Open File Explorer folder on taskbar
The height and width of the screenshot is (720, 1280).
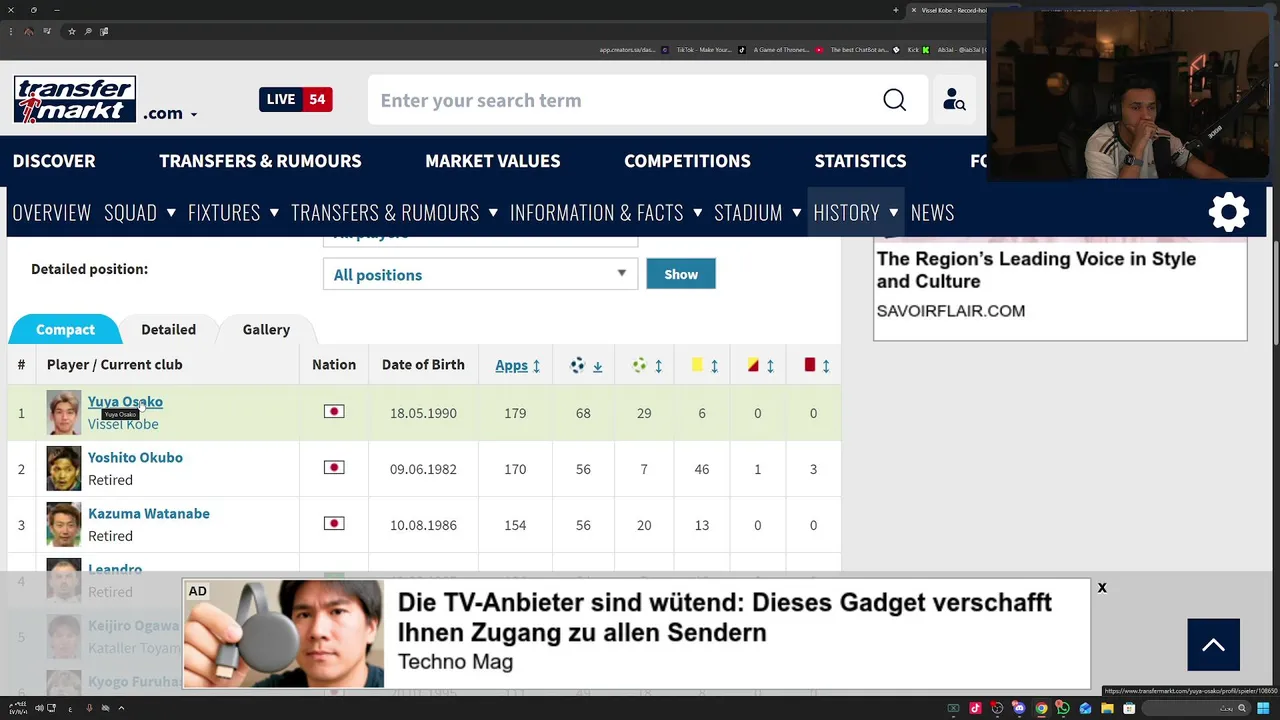[x=1107, y=708]
